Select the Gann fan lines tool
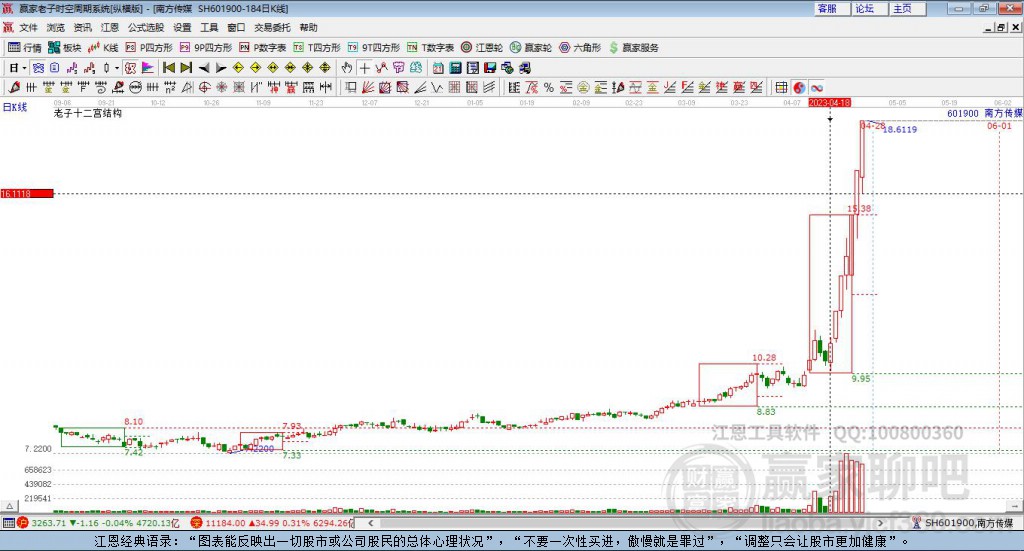Image resolution: width=1024 pixels, height=551 pixels. point(368,87)
